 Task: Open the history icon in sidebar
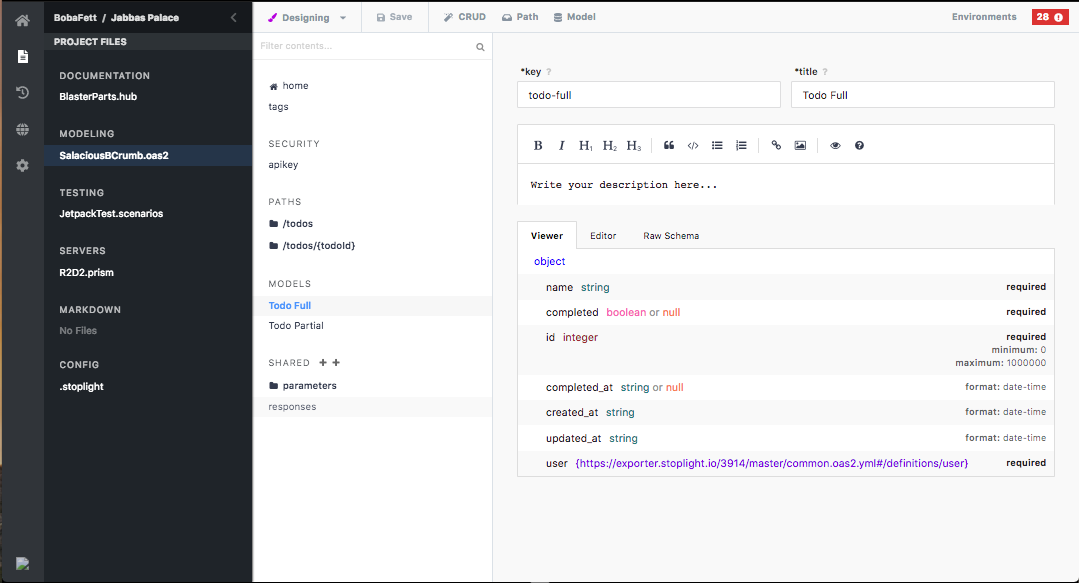22,93
